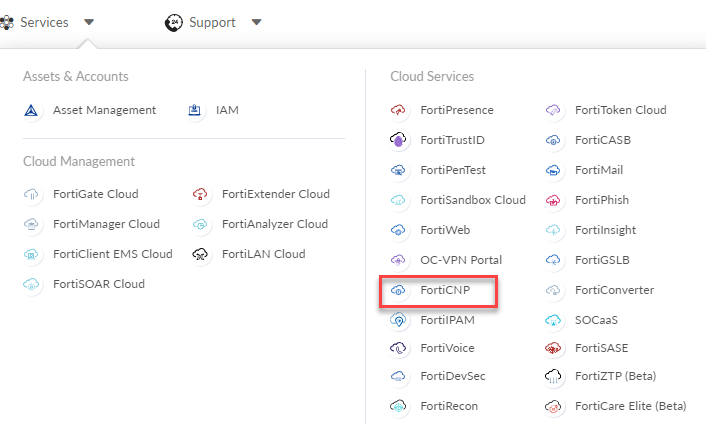The width and height of the screenshot is (706, 433).
Task: Launch FortiToken Cloud service
Action: 620,110
